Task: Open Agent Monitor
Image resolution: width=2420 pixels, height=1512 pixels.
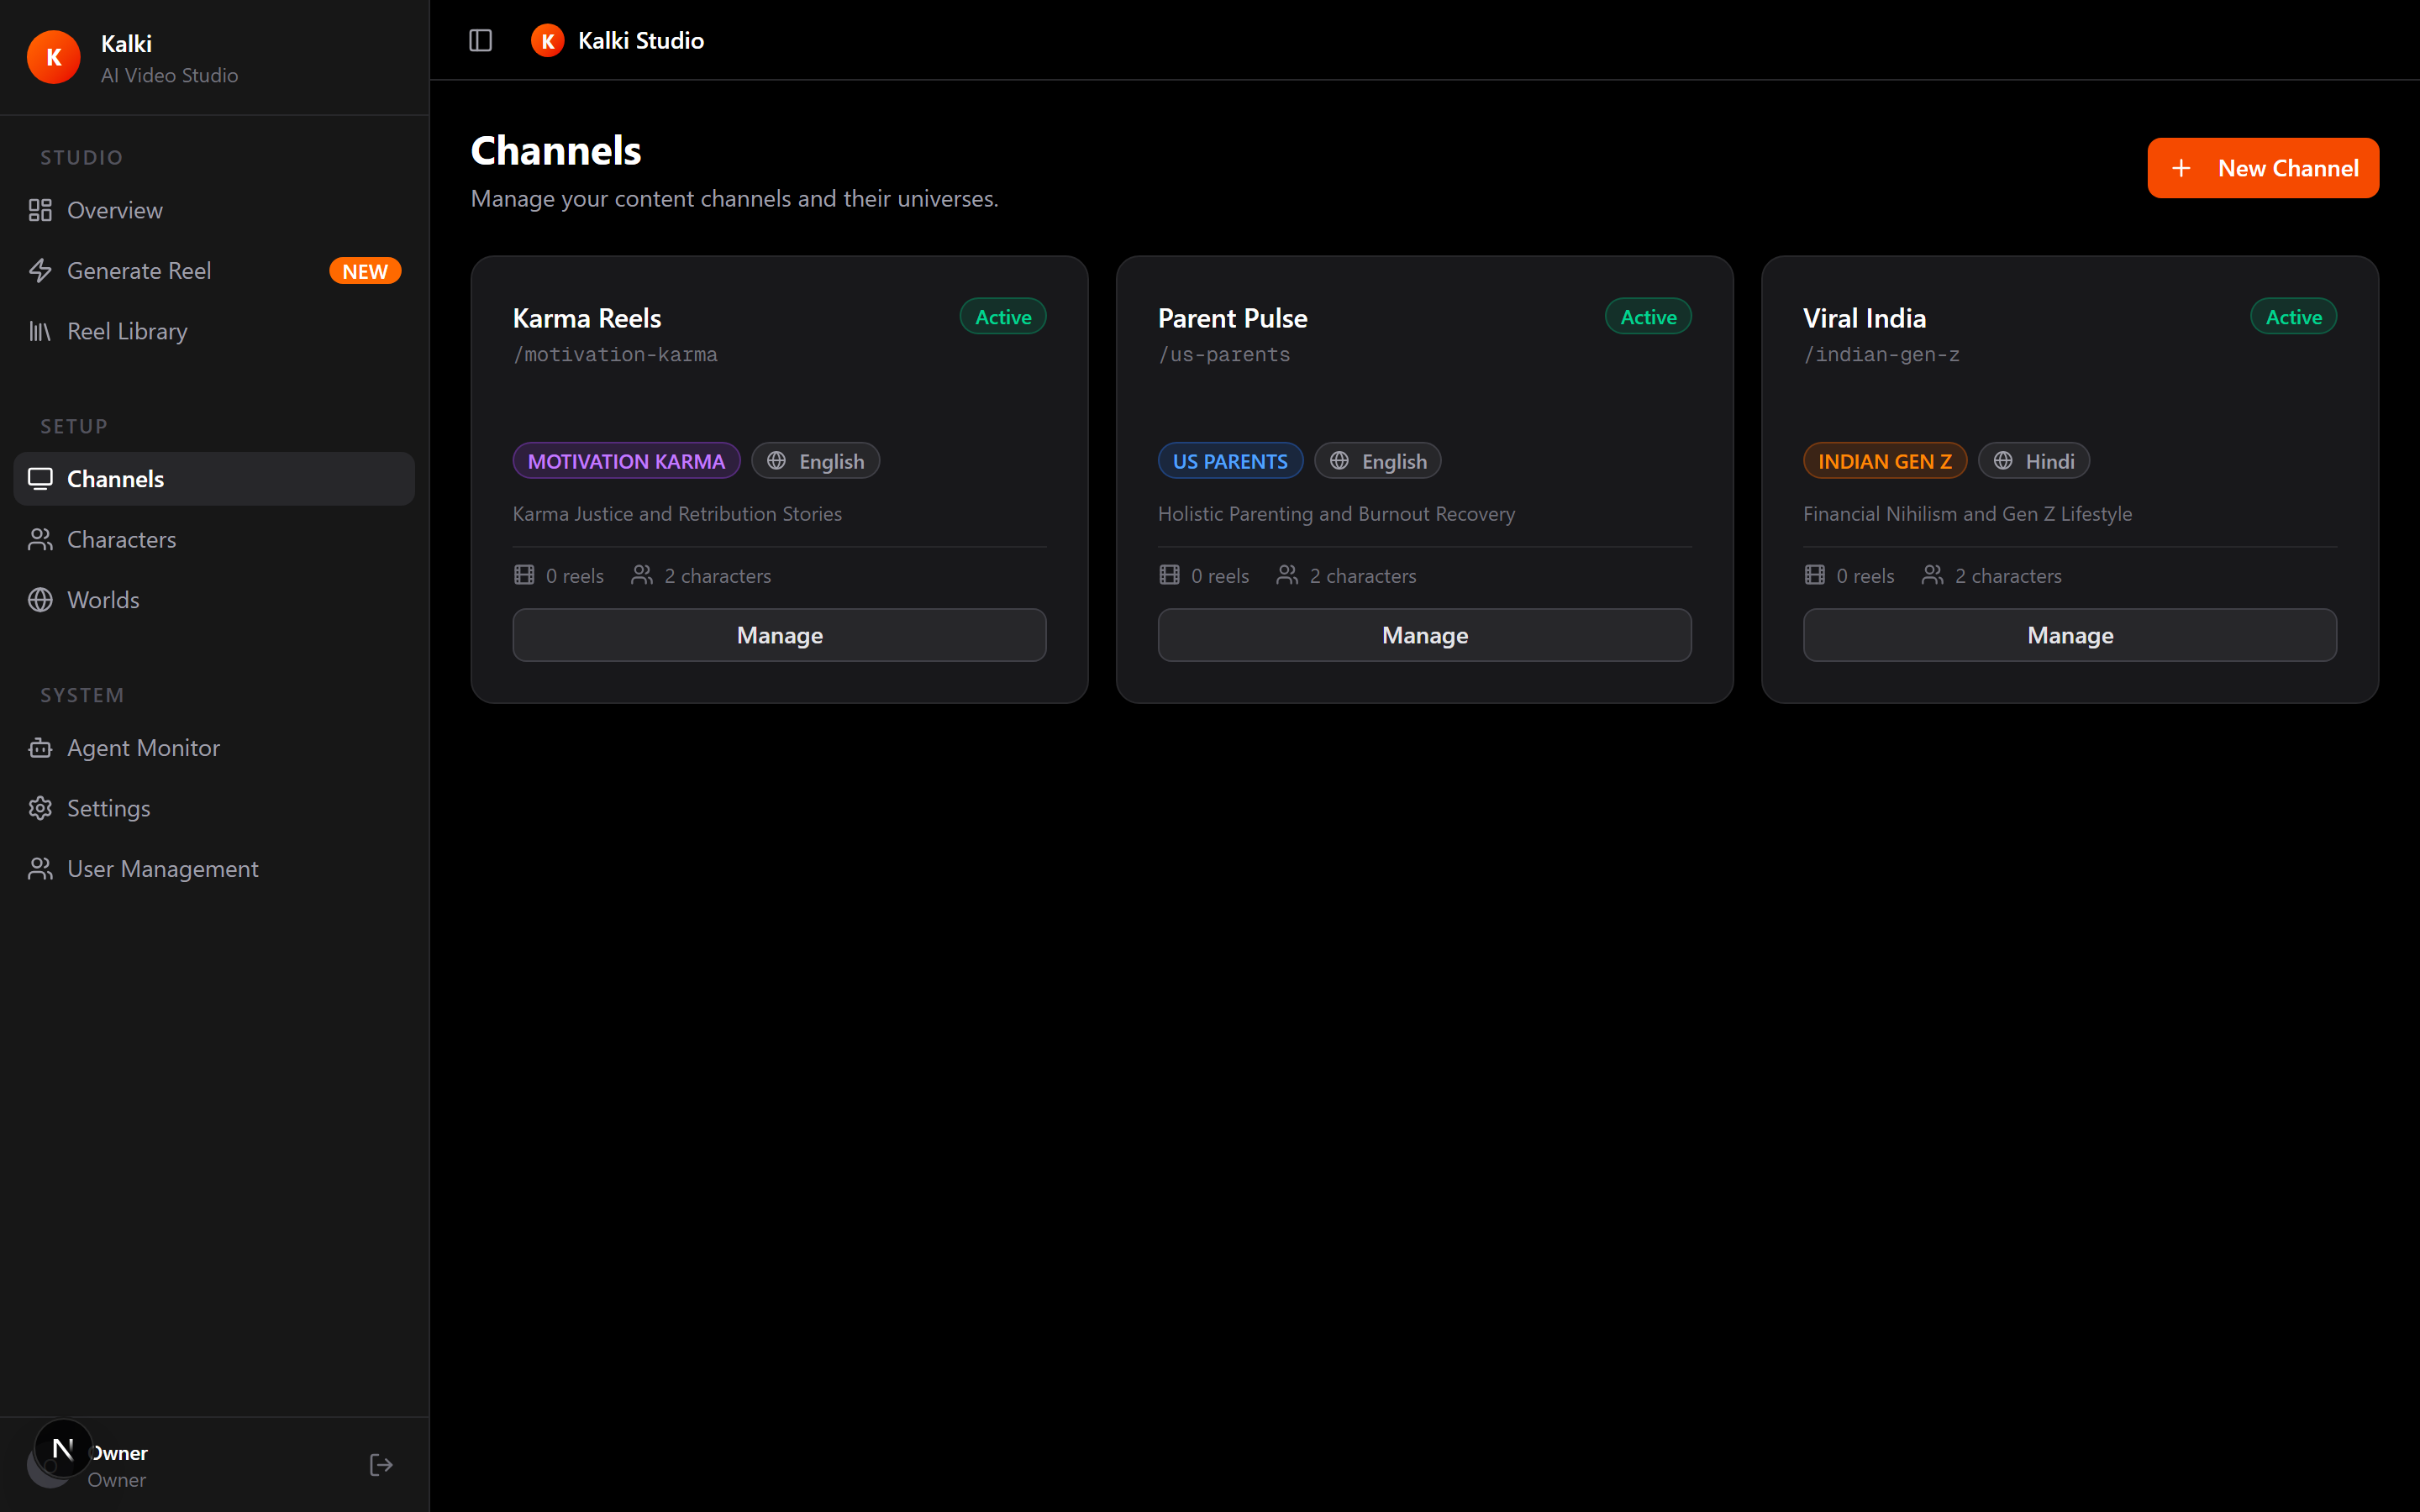Action: click(x=214, y=748)
